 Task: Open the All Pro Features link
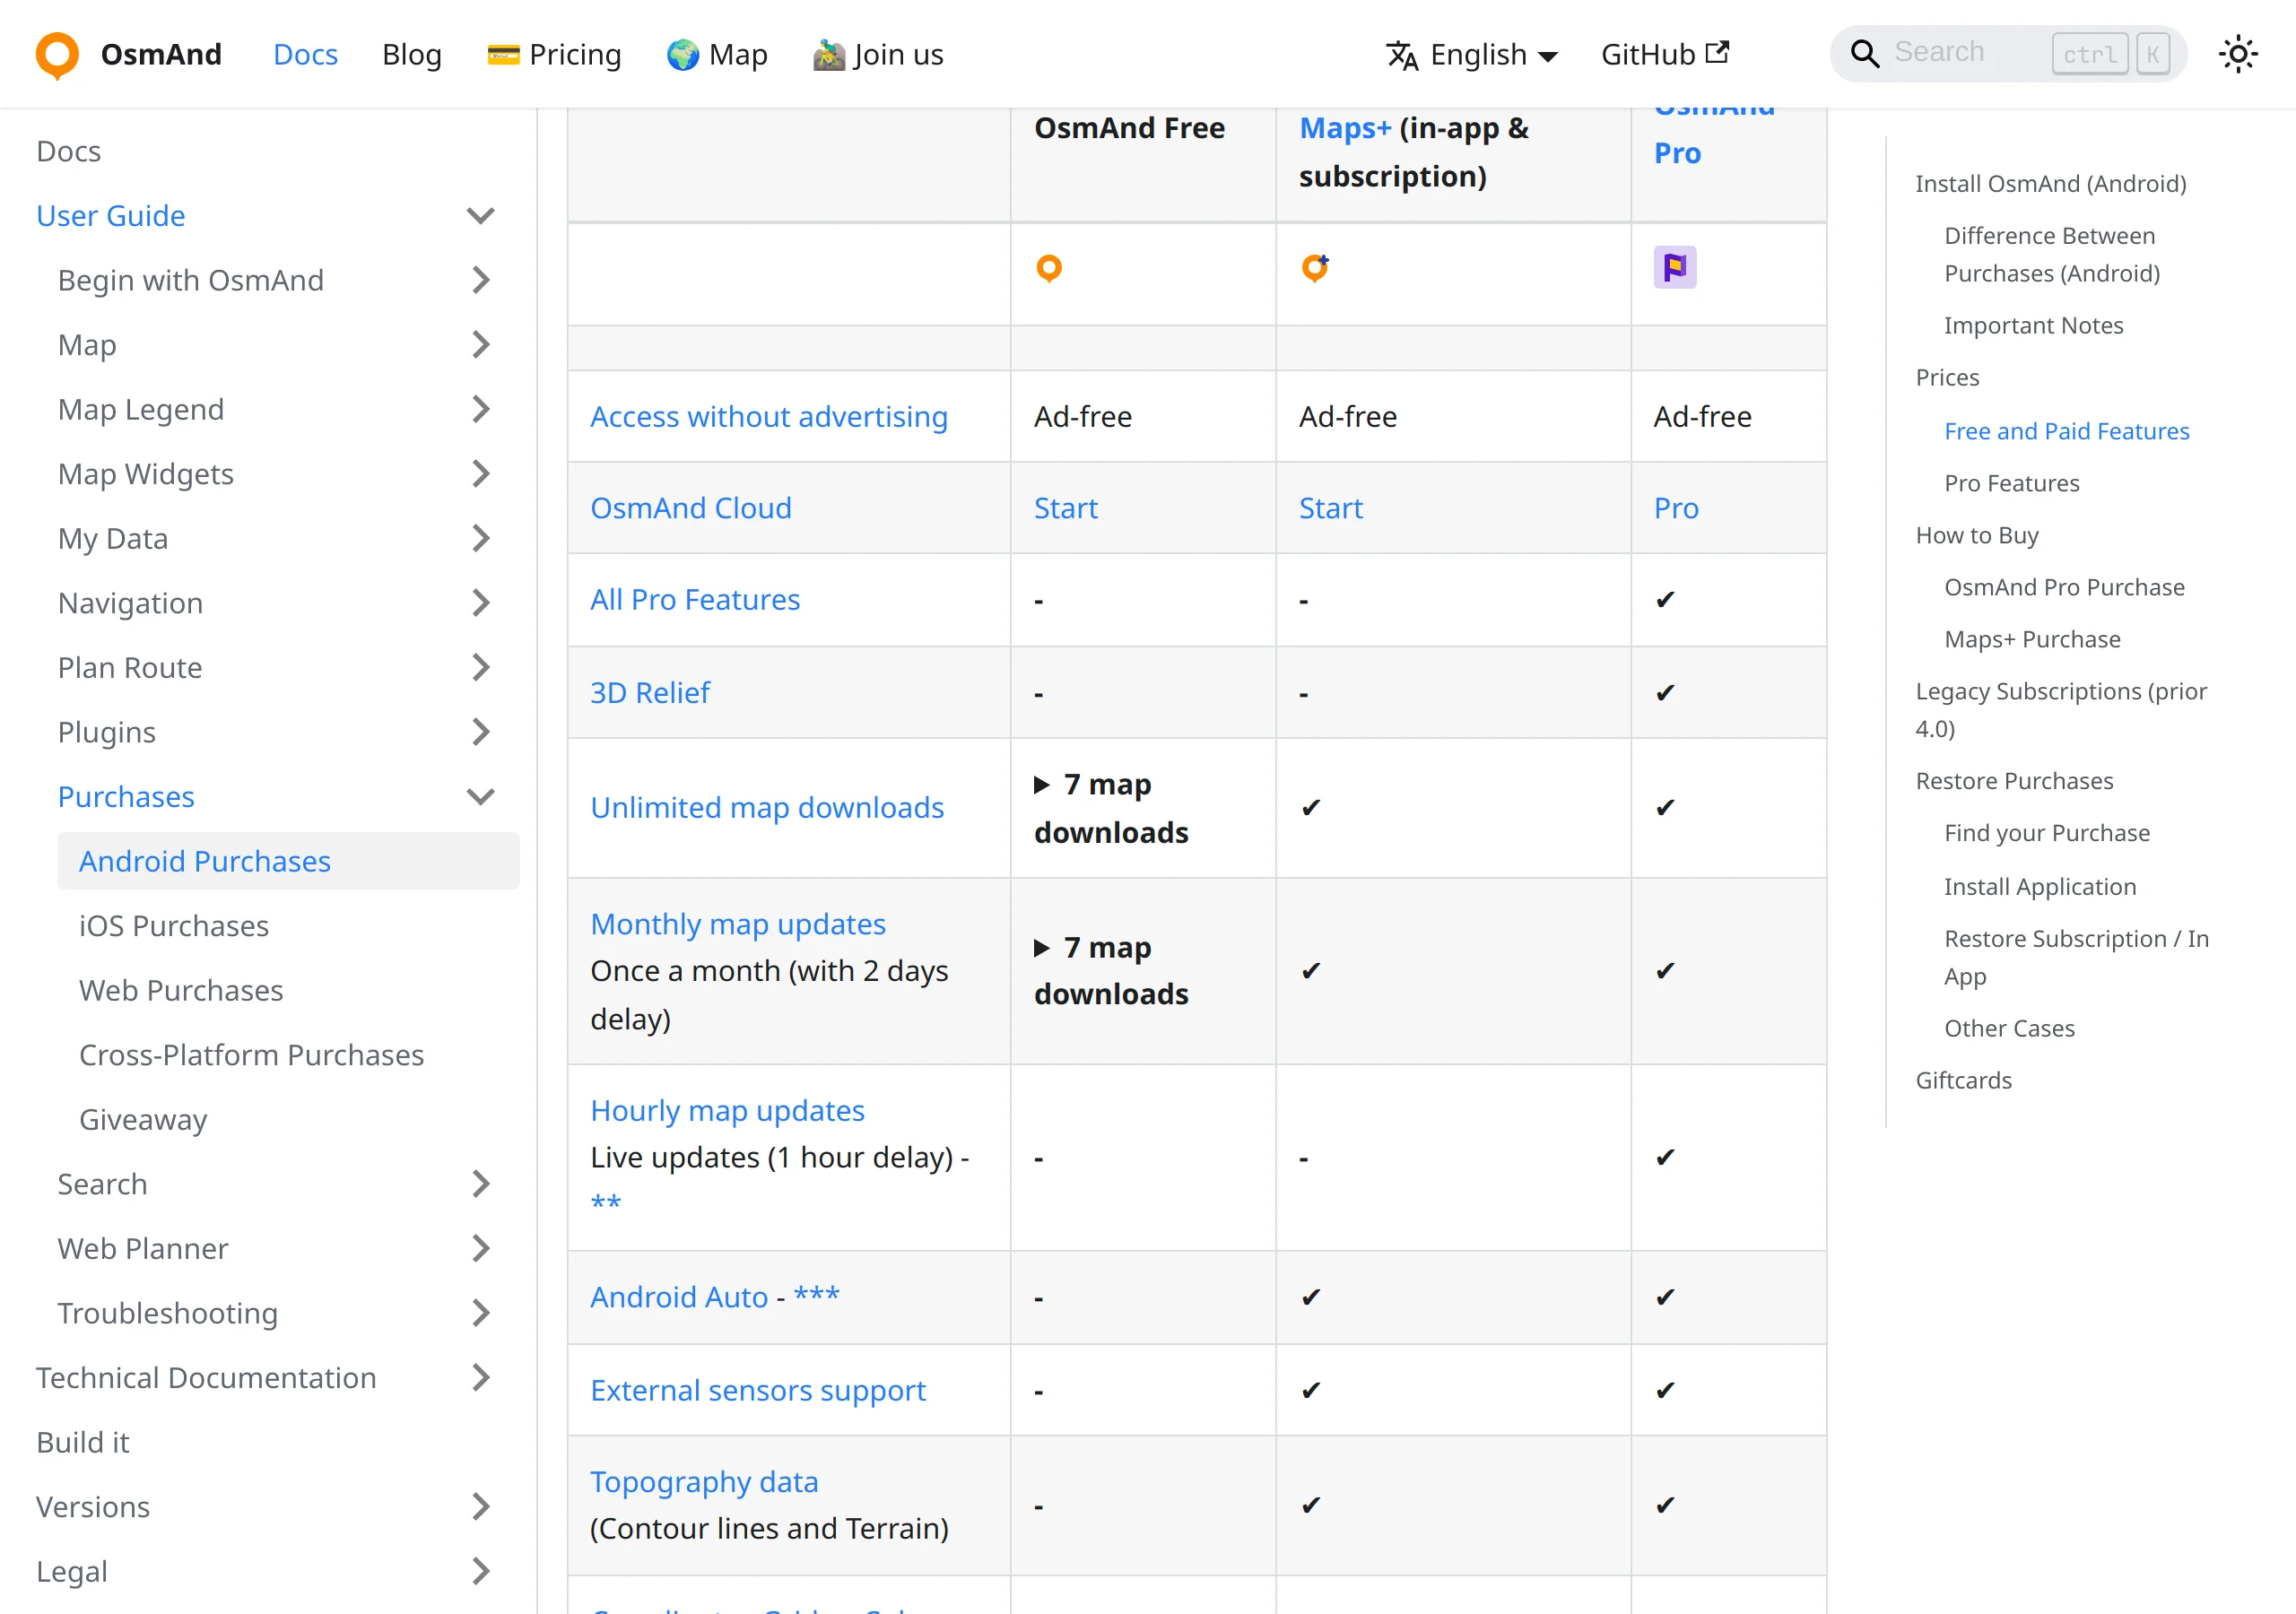pos(695,599)
